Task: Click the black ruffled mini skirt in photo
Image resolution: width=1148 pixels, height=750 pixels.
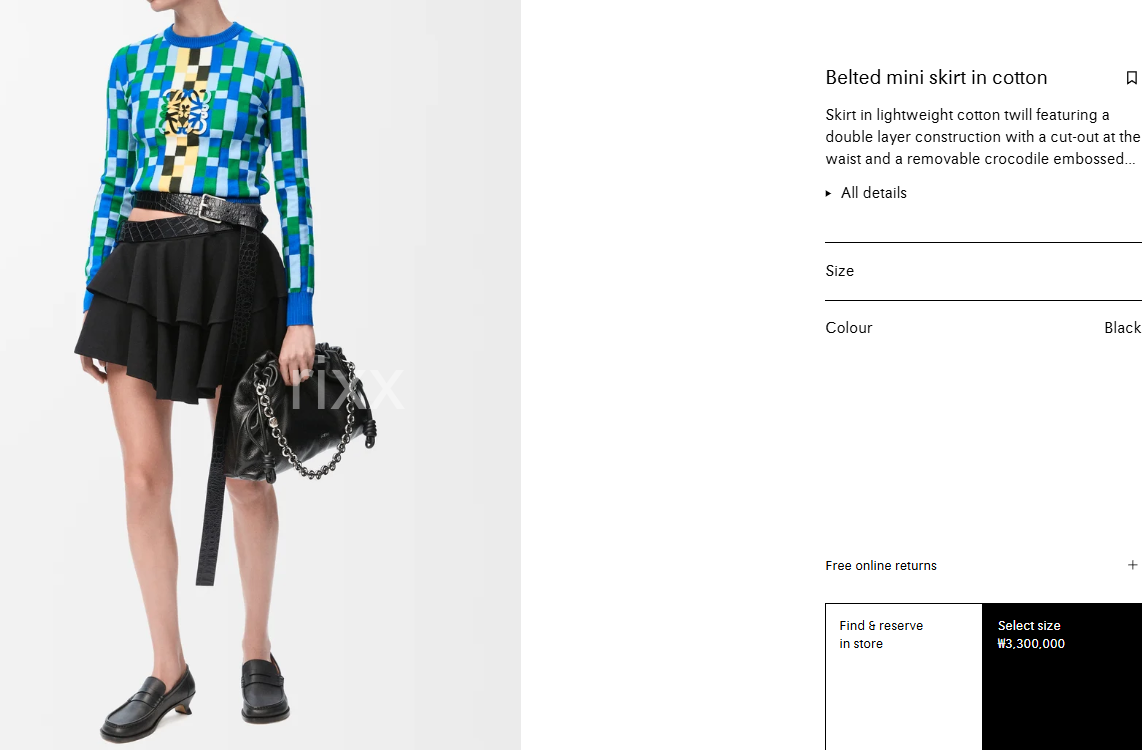Action: (x=179, y=315)
